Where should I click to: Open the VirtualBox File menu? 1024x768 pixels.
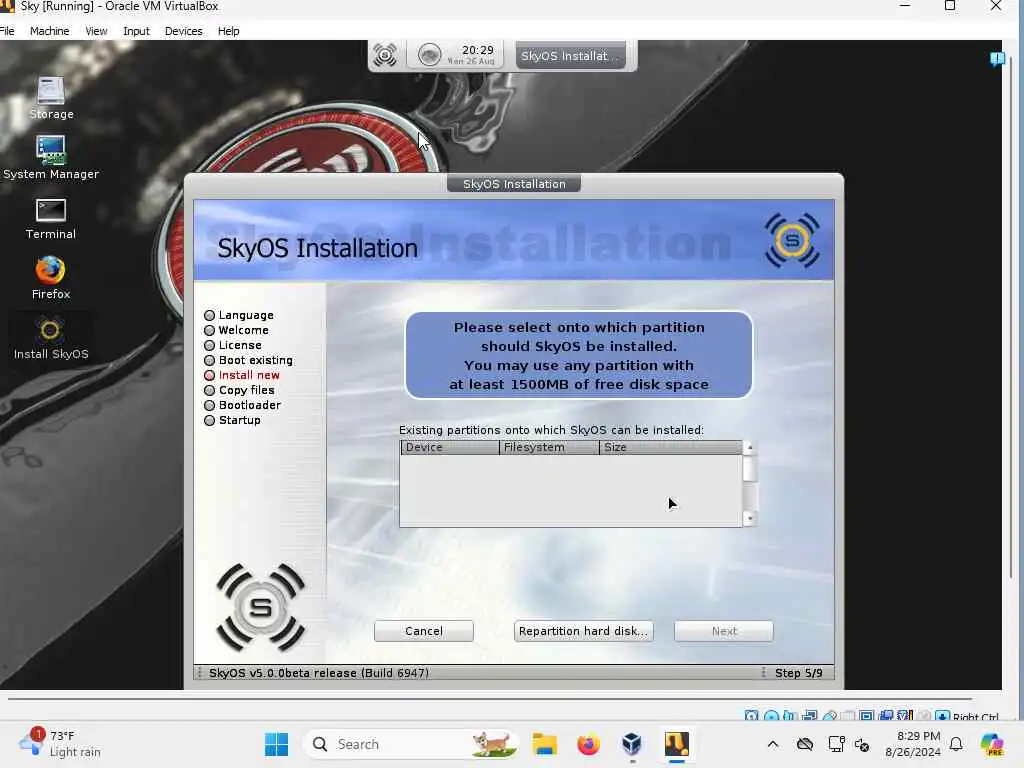click(x=7, y=31)
